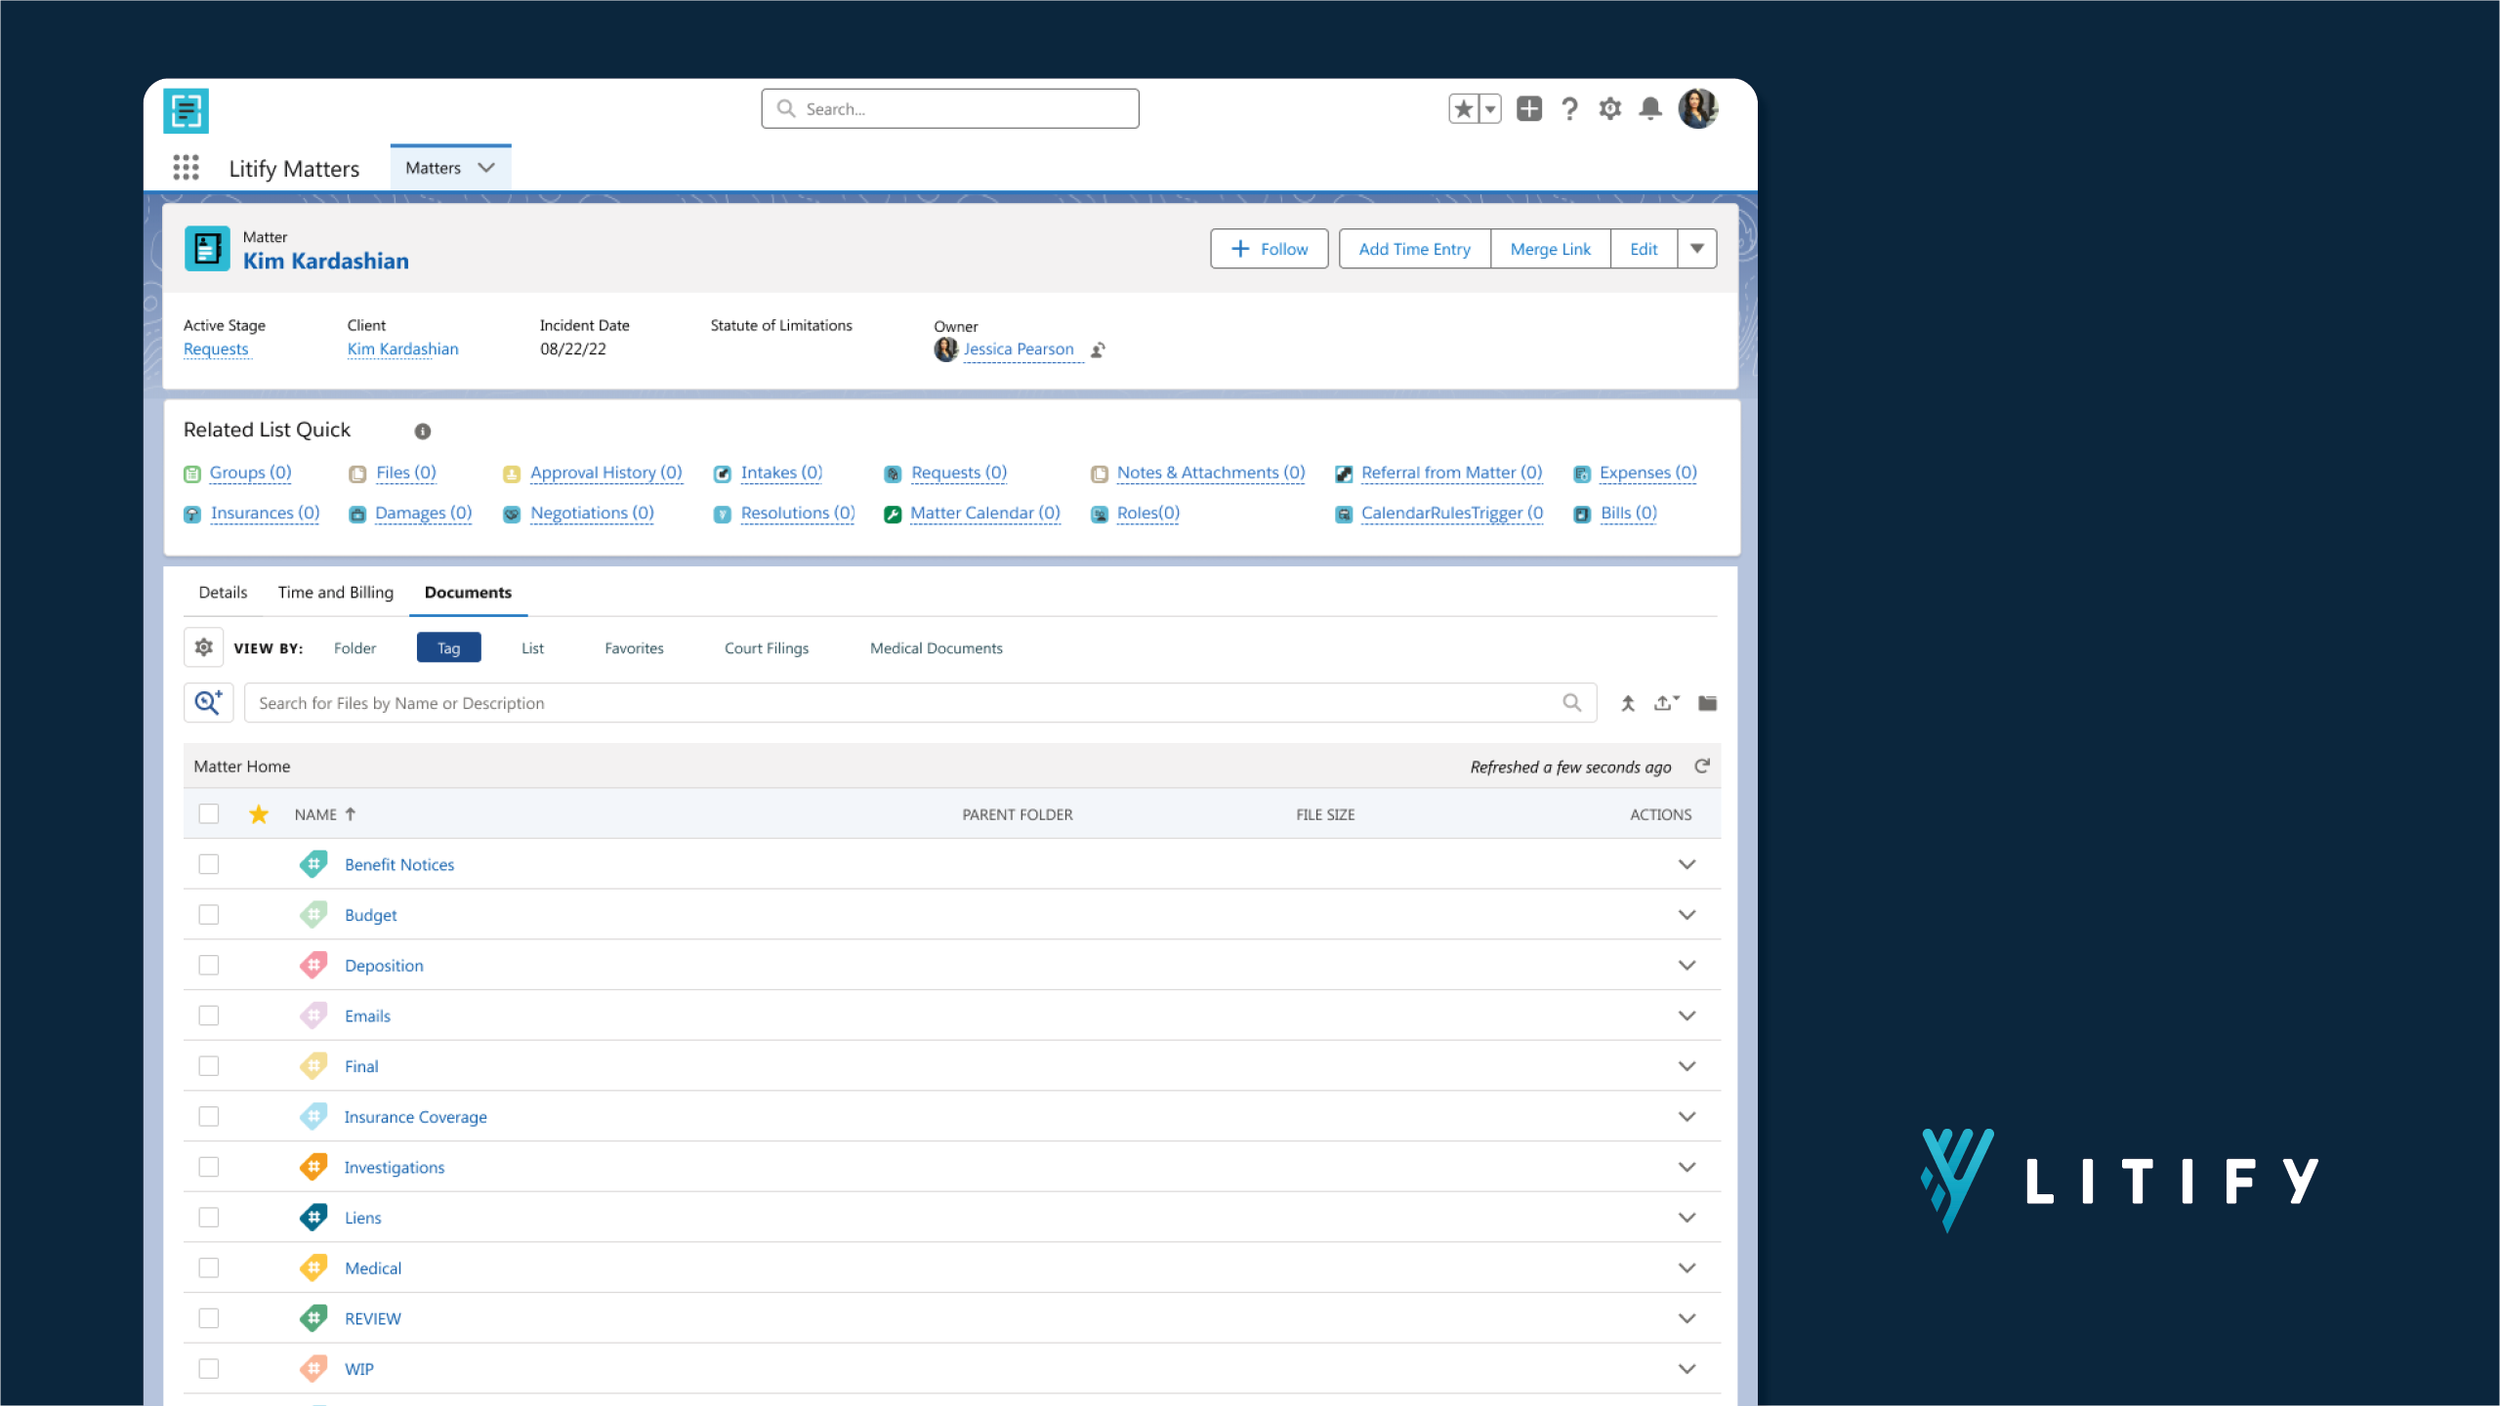Image resolution: width=2500 pixels, height=1406 pixels.
Task: Click the Merge Link button
Action: [x=1551, y=249]
